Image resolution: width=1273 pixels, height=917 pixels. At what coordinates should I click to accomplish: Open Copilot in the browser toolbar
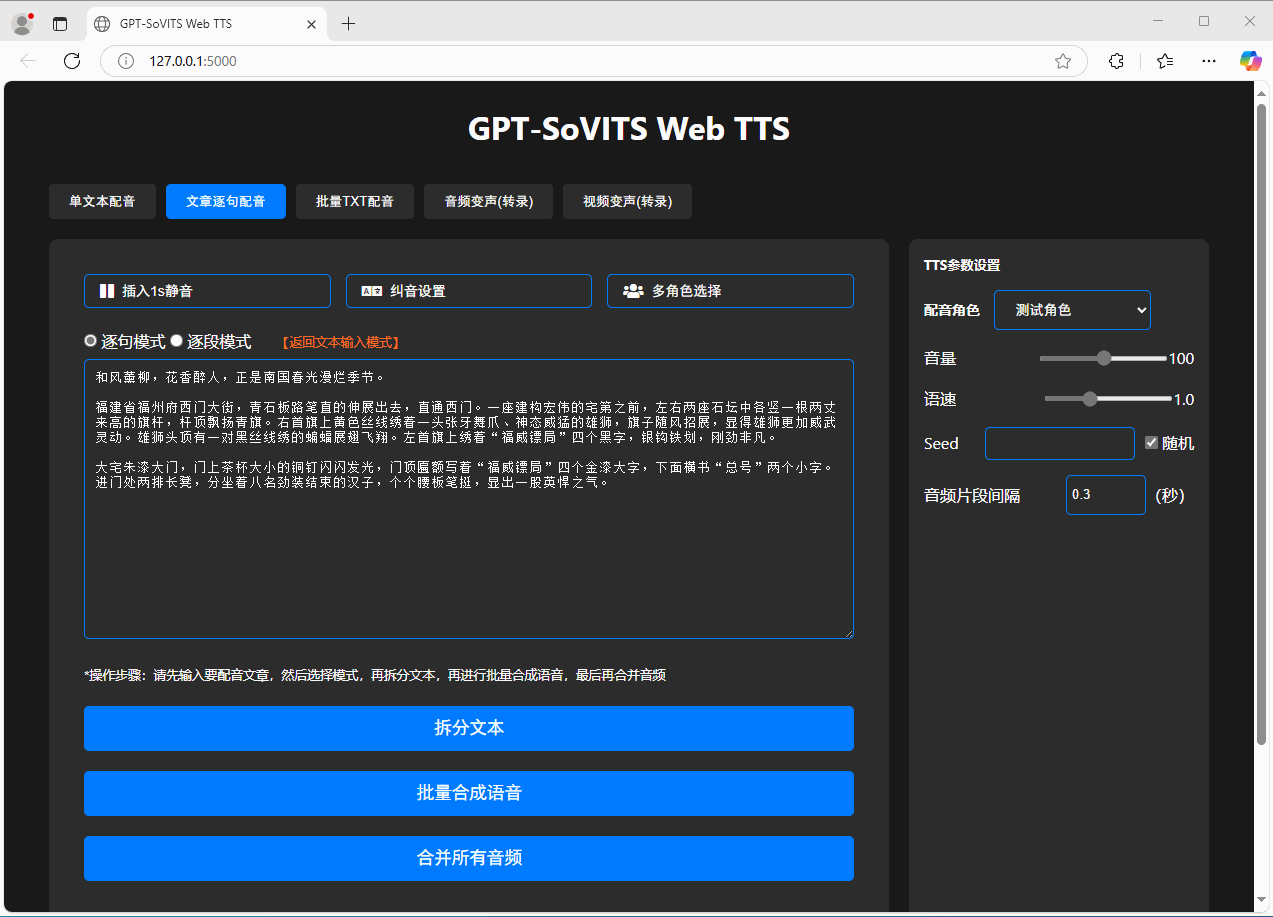point(1250,60)
